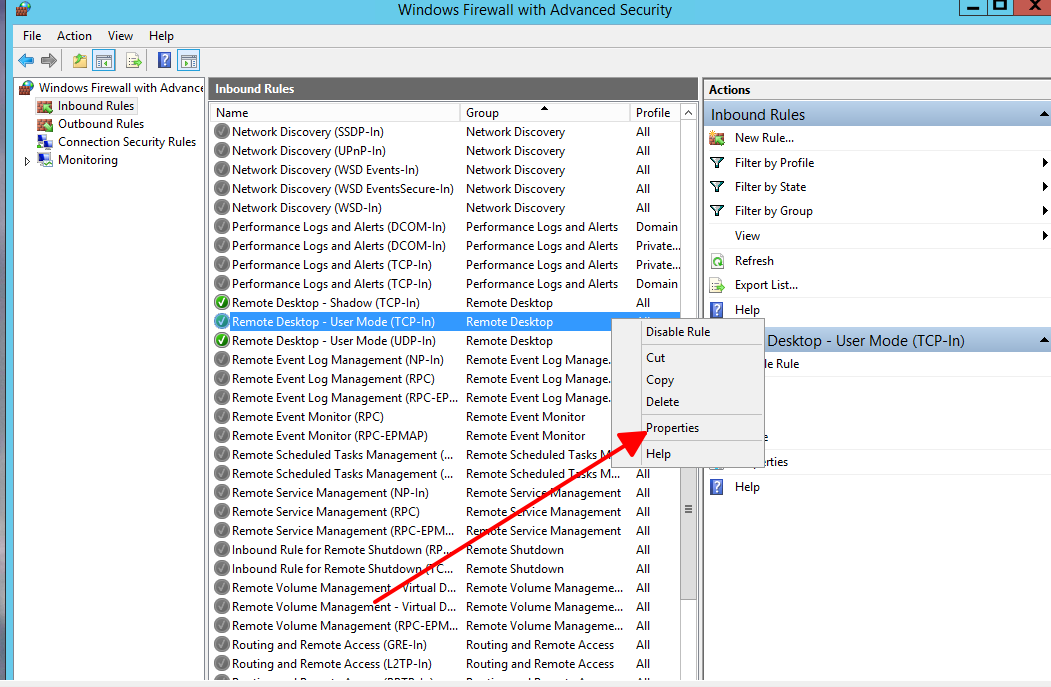Viewport: 1051px width, 687px height.
Task: Click the Outbound Rules tree icon
Action: (x=45, y=124)
